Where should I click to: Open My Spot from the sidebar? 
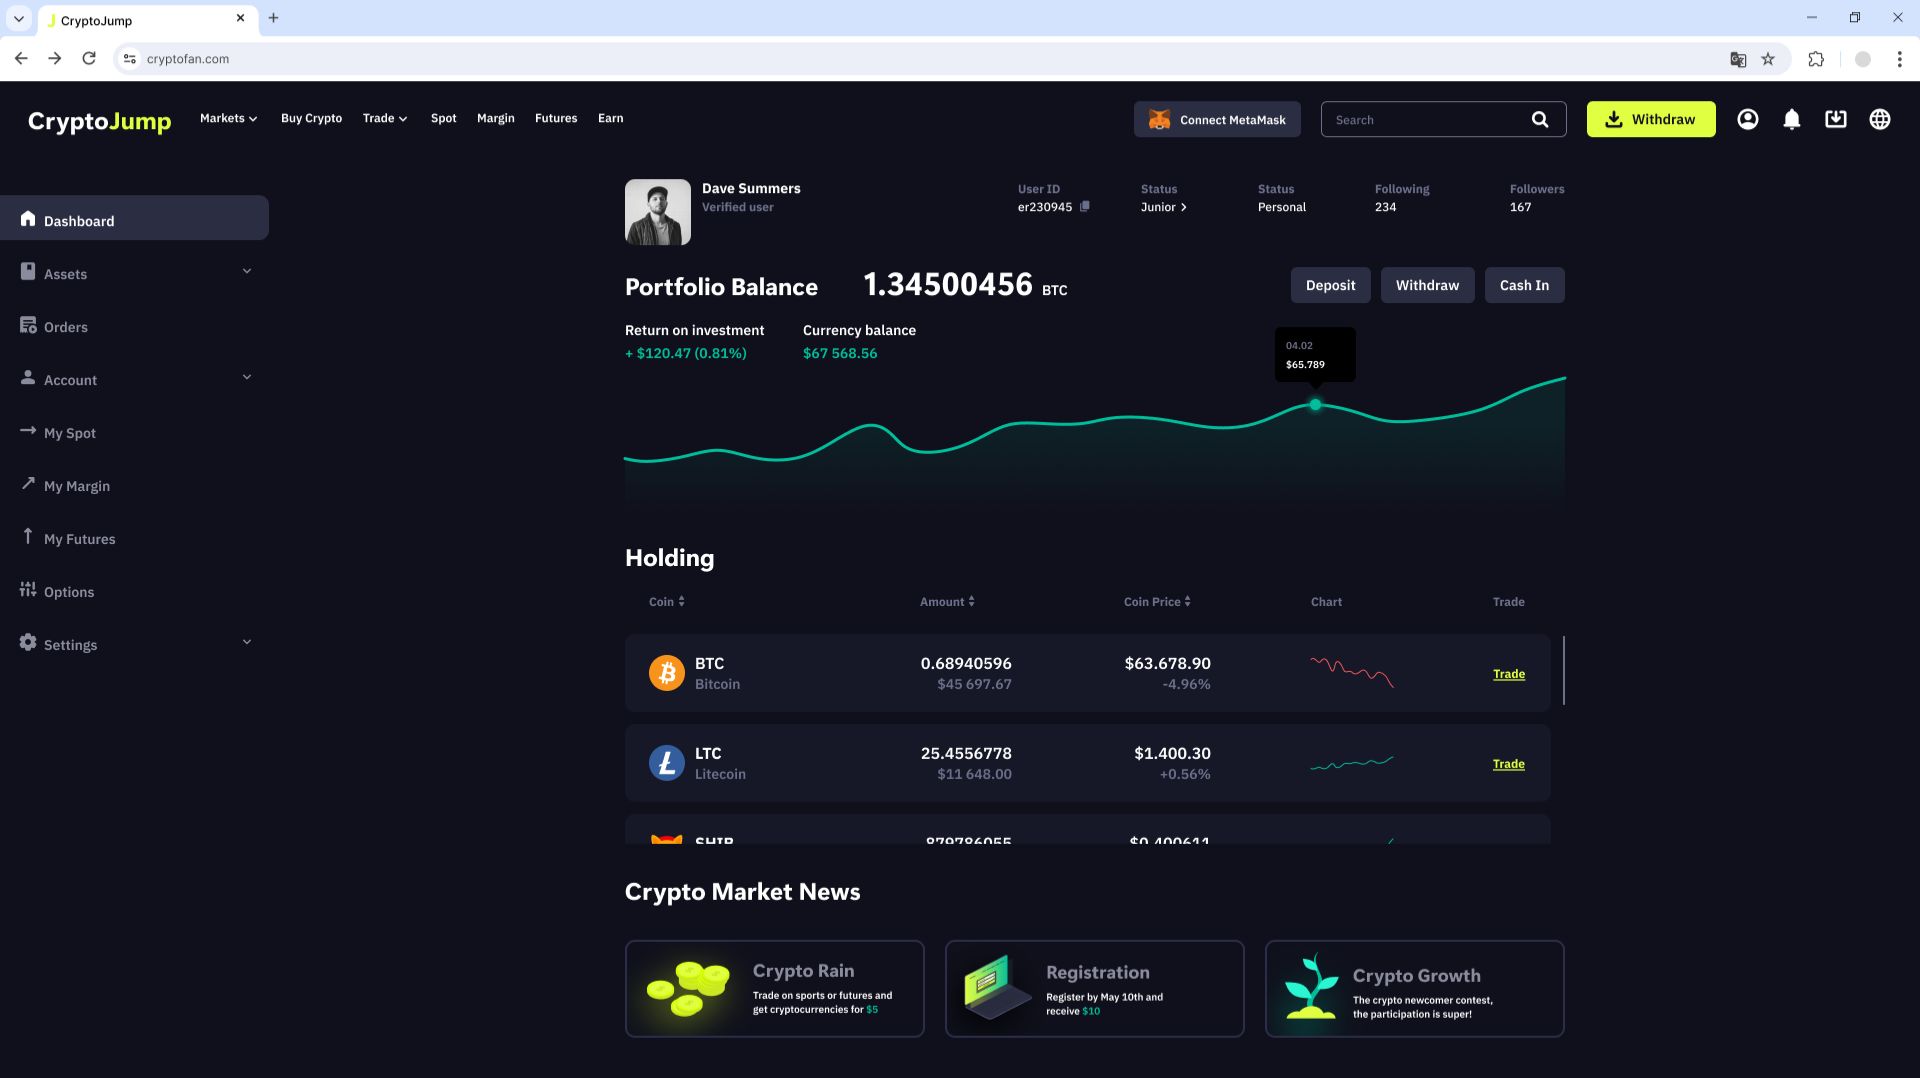70,433
